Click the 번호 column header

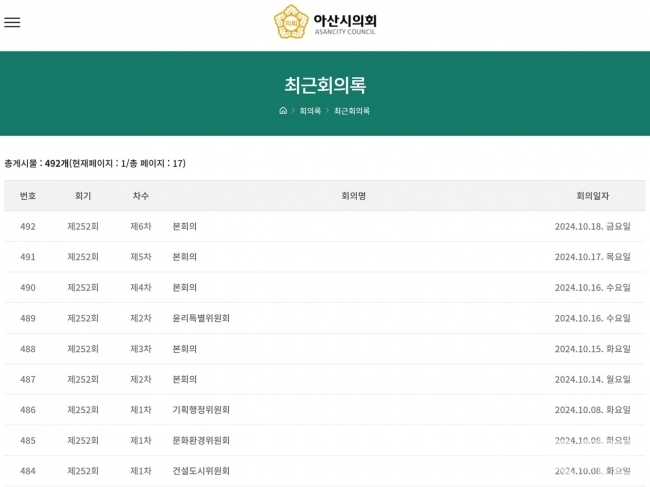pyautogui.click(x=28, y=196)
